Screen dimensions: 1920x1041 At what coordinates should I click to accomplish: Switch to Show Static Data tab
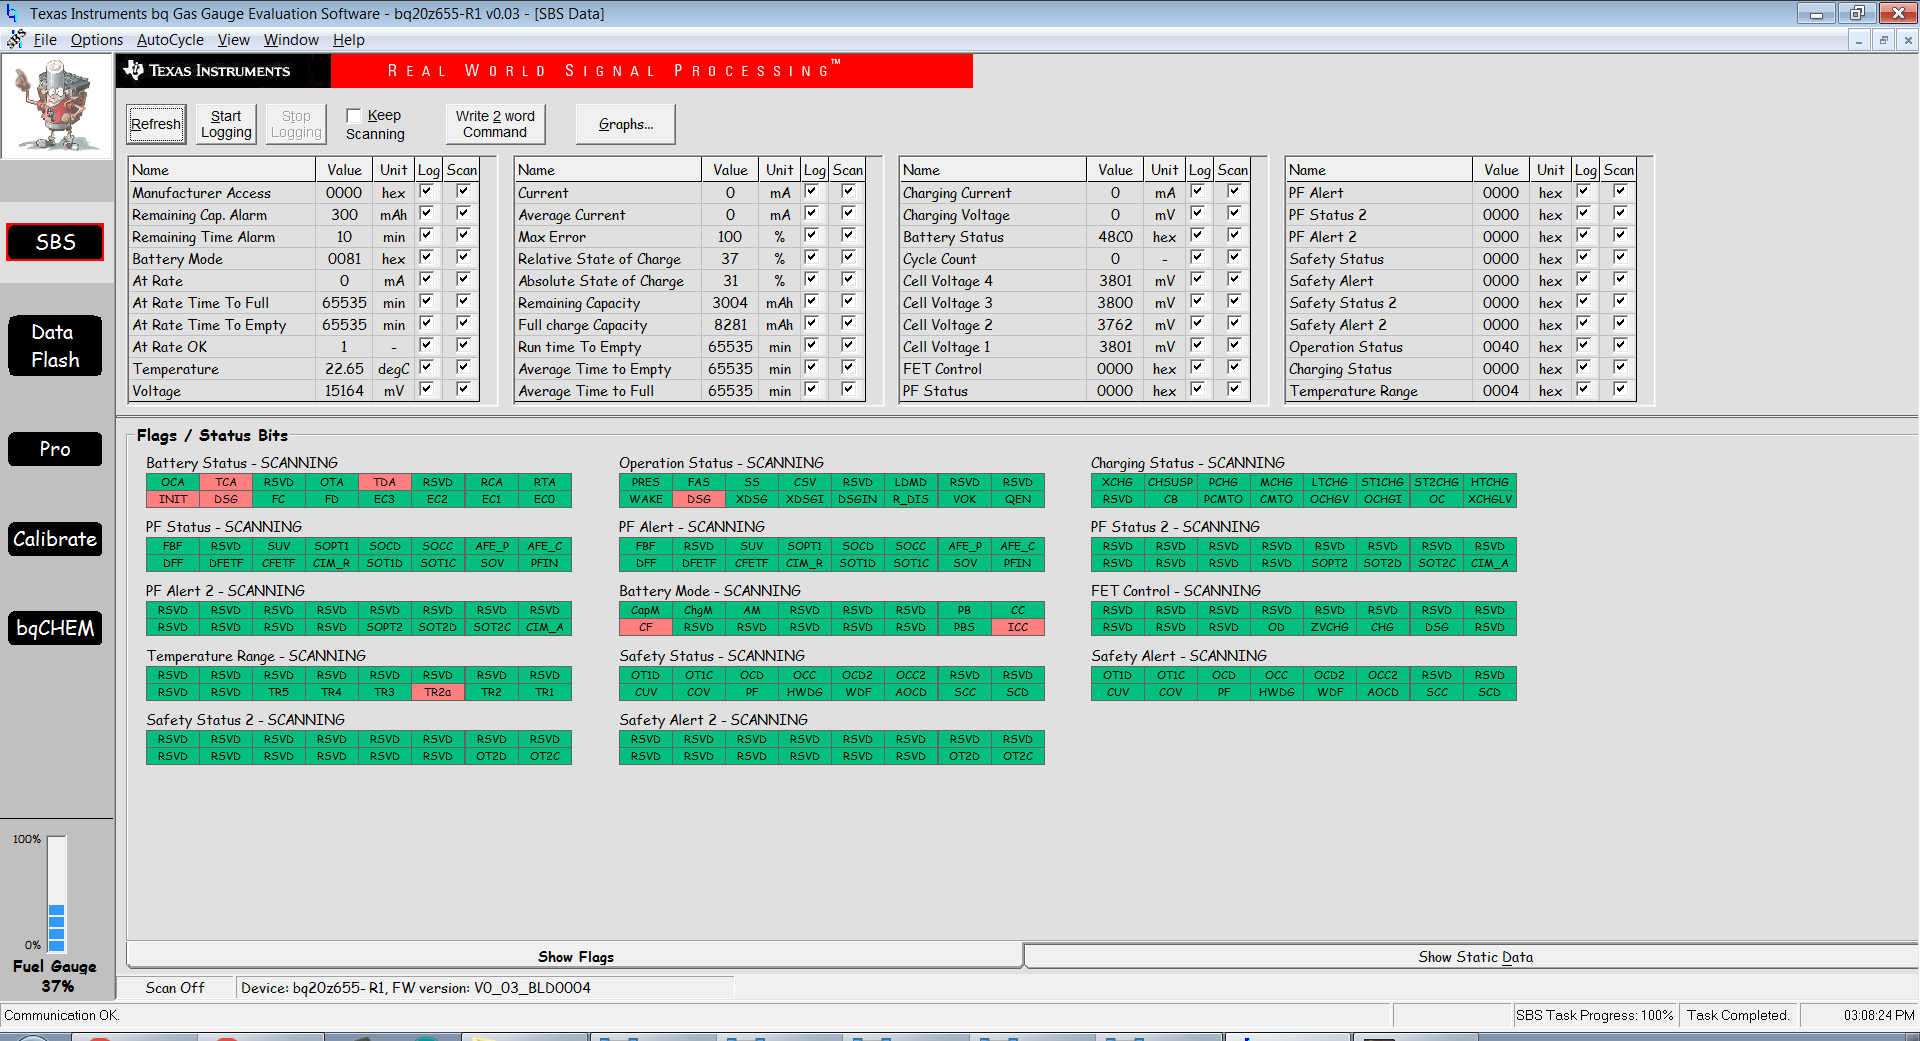[x=1475, y=957]
